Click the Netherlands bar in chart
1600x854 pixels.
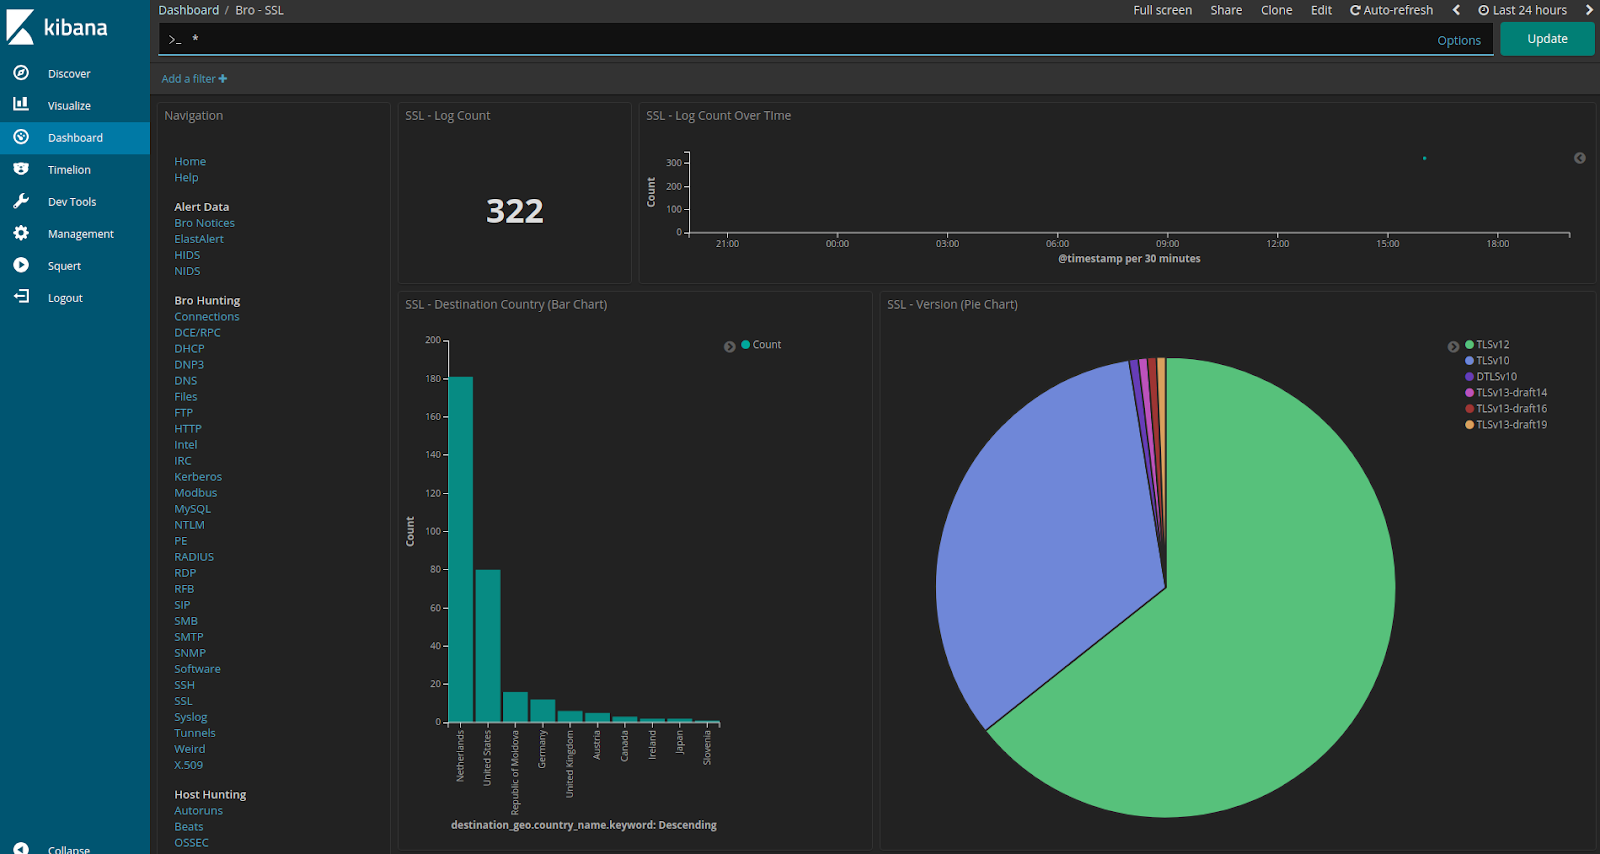pos(460,550)
